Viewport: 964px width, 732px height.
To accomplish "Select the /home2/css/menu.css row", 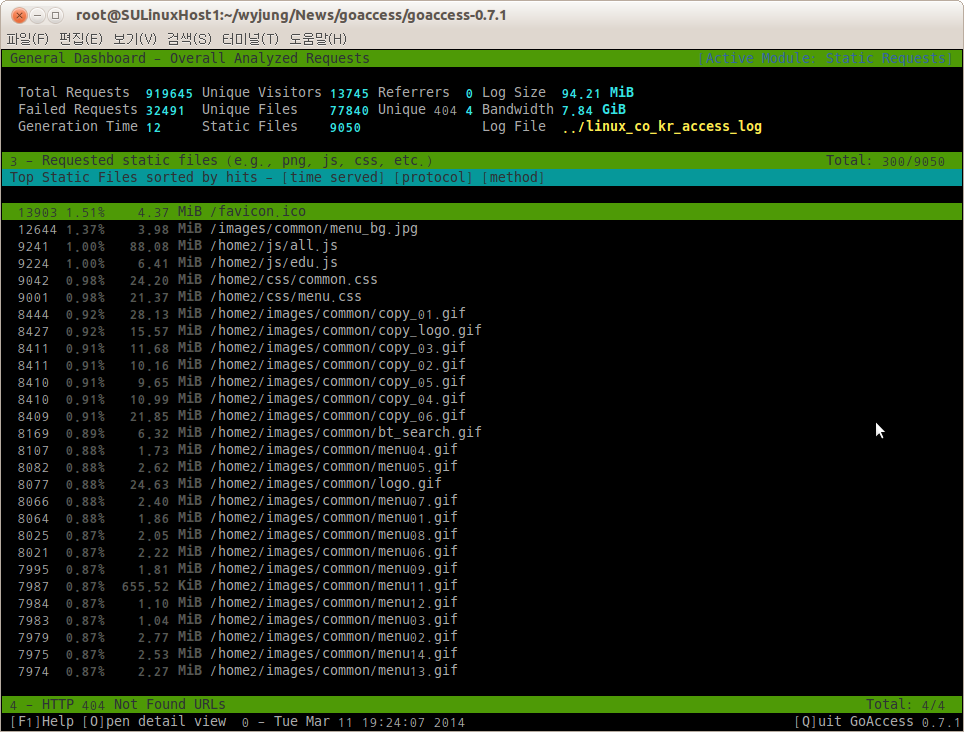I will click(482, 297).
